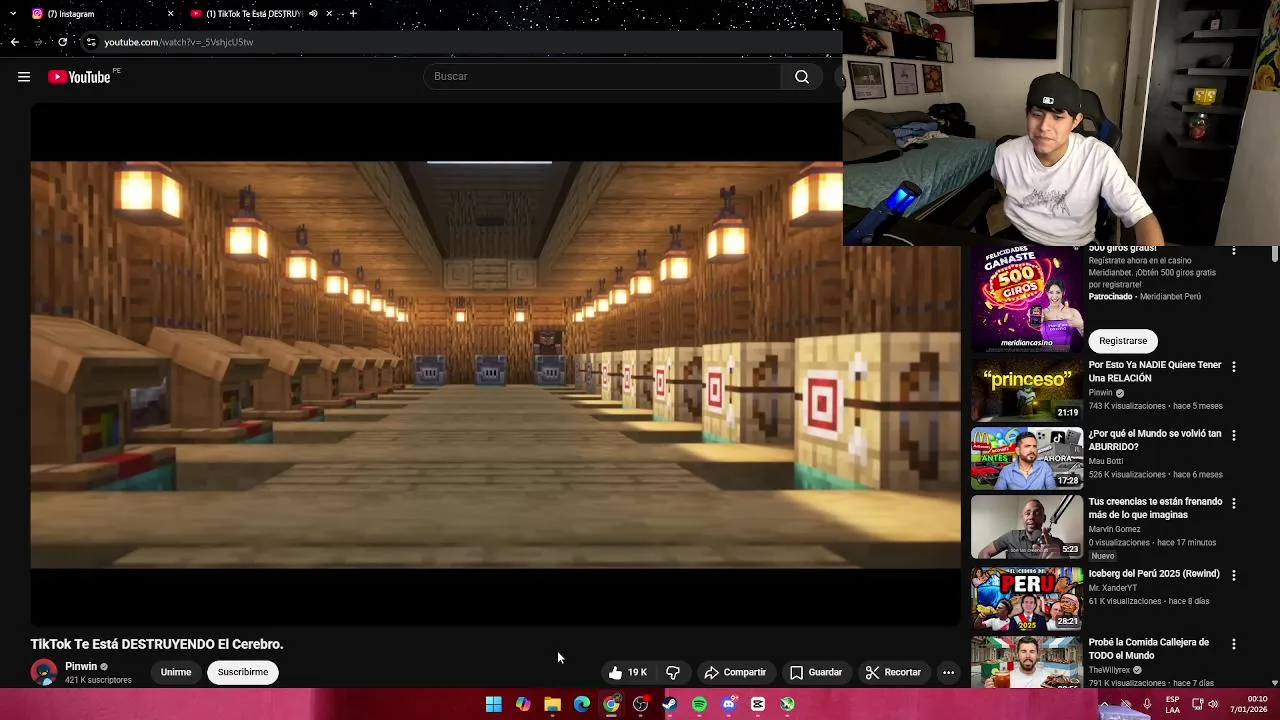The image size is (1280, 720).
Task: Open the "princeso" video thumbnail
Action: point(1027,390)
